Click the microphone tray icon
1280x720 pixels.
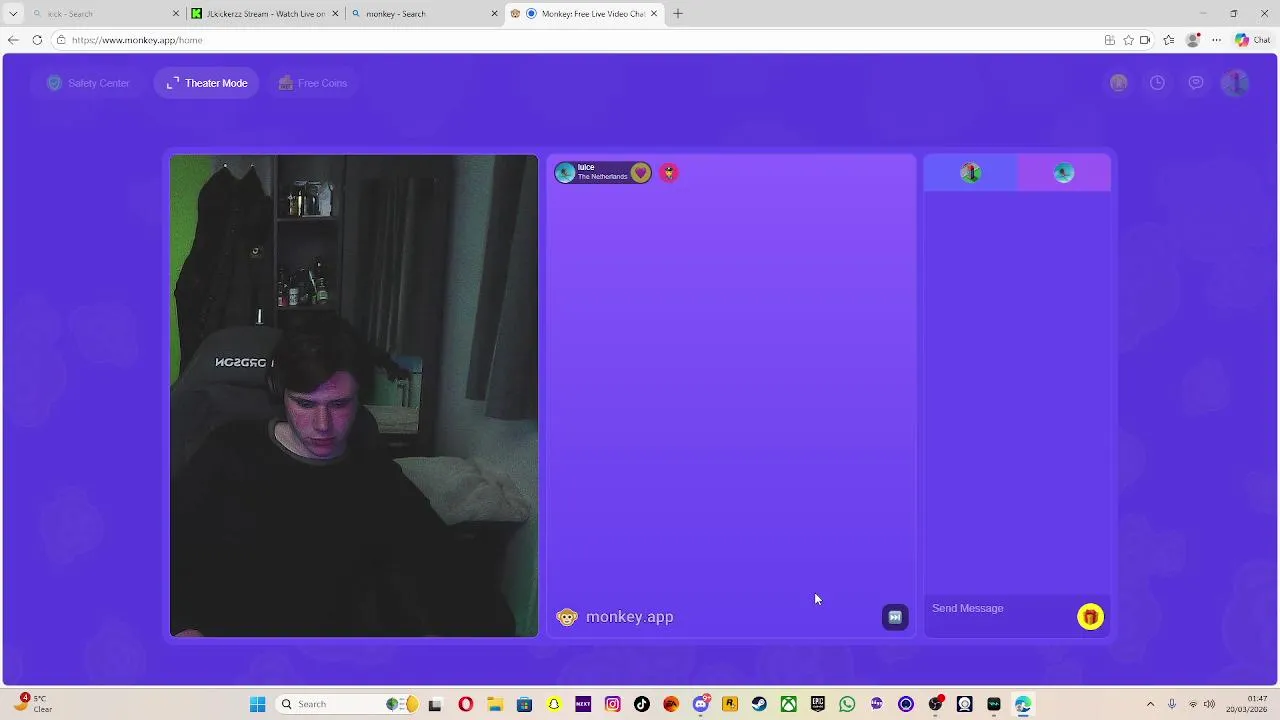1172,704
